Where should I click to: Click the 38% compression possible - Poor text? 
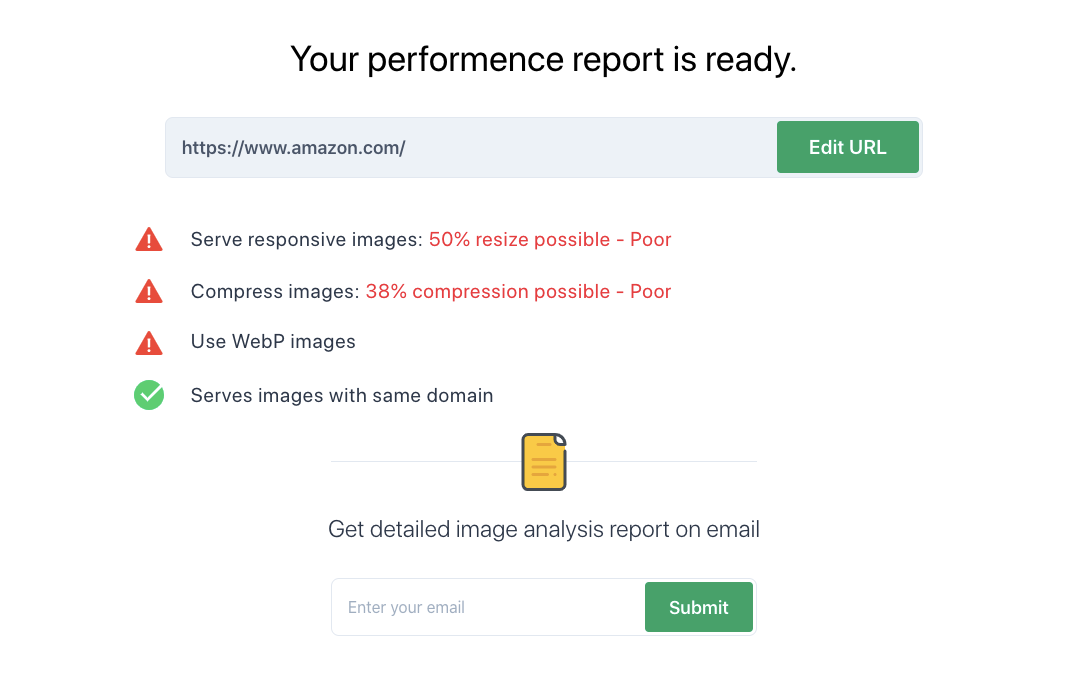[518, 292]
